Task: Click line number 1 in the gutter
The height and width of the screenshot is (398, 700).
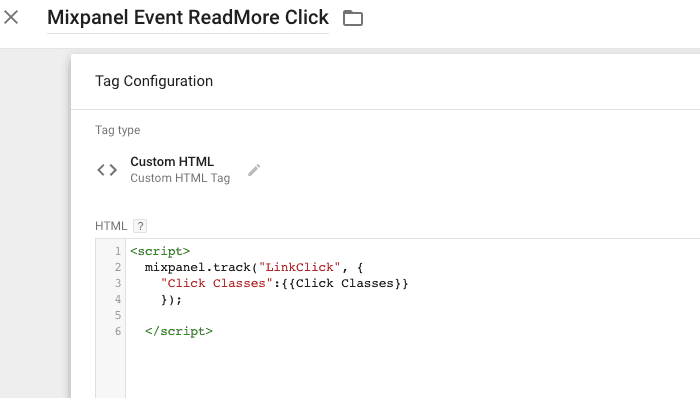Action: point(118,251)
